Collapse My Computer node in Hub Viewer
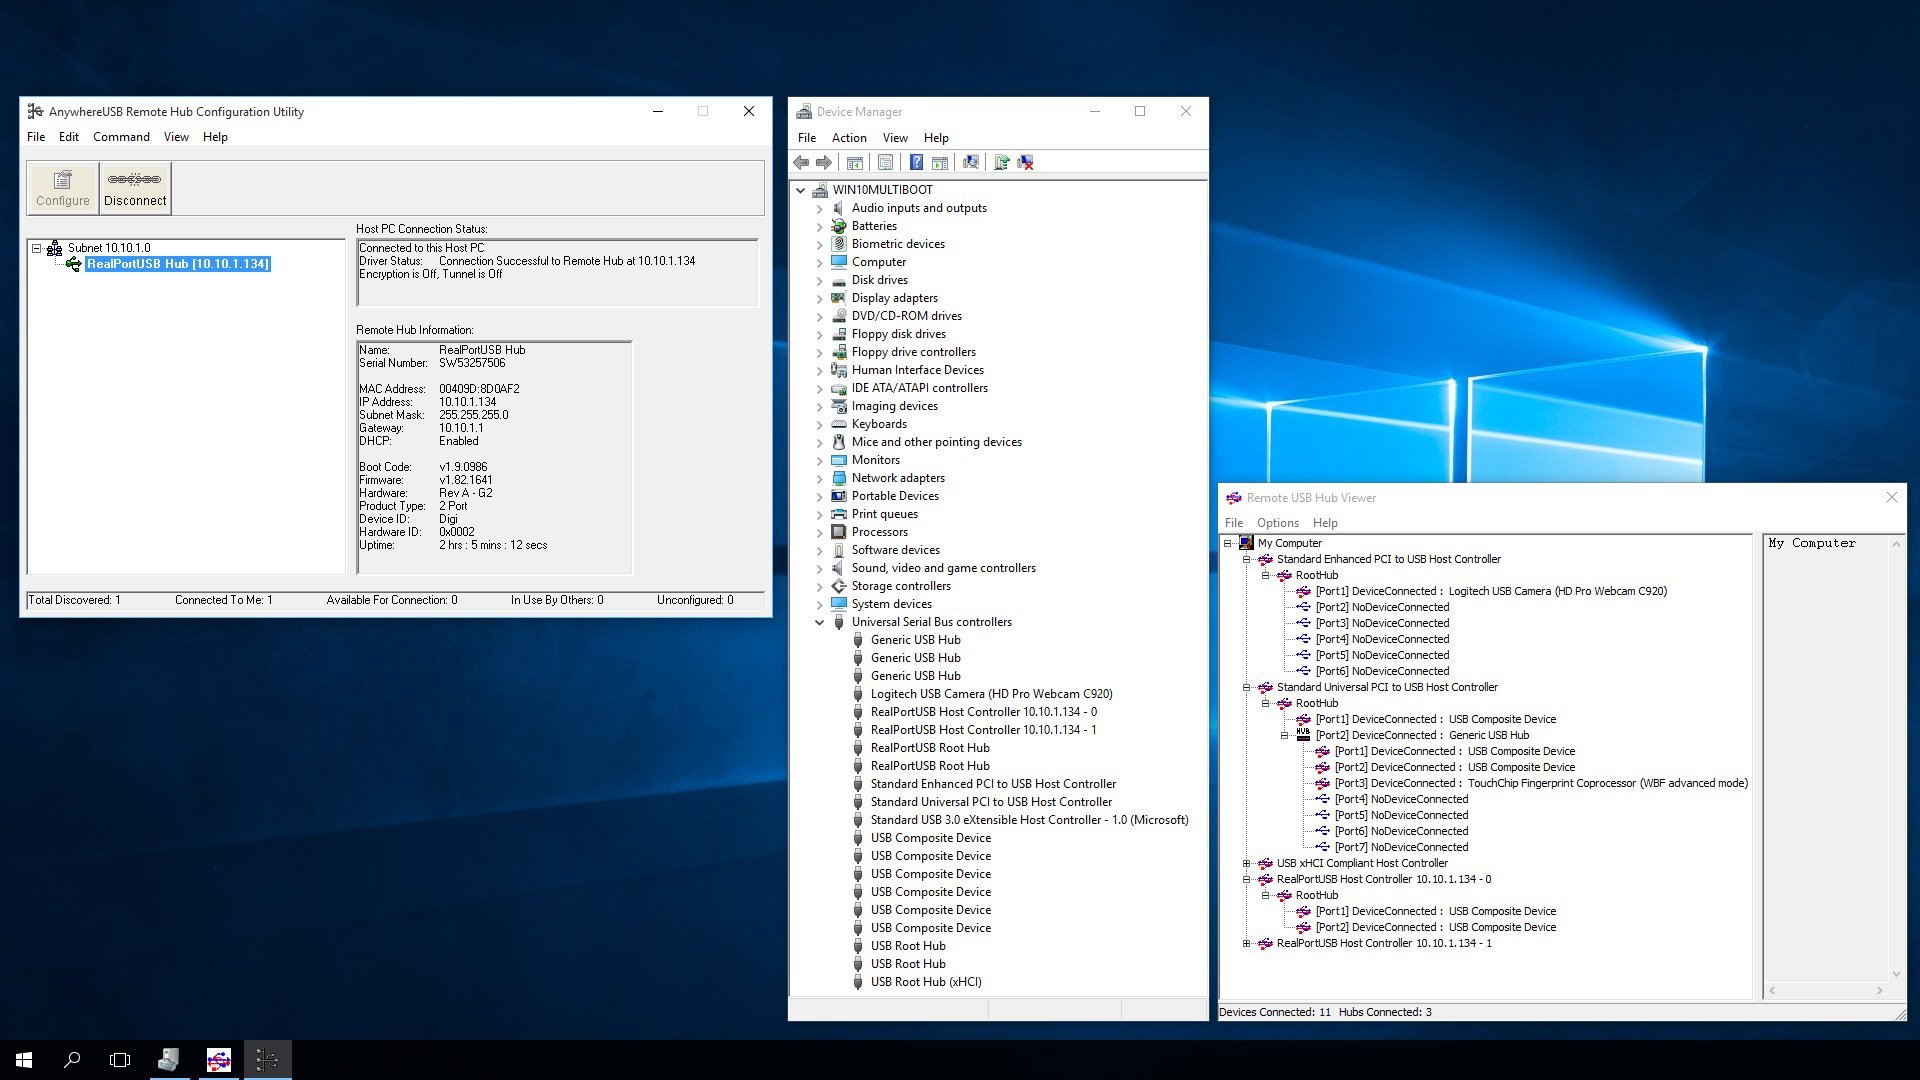 (x=1227, y=543)
